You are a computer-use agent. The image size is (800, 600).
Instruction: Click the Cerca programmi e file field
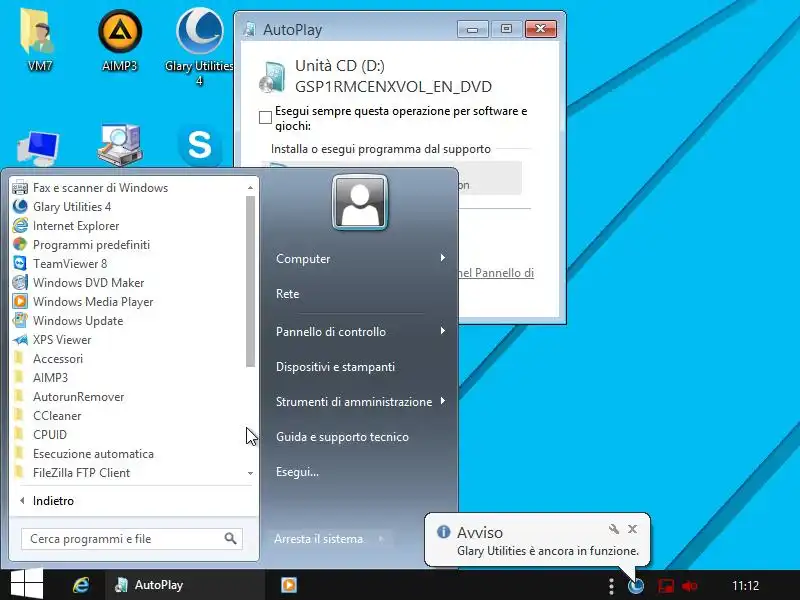point(132,539)
